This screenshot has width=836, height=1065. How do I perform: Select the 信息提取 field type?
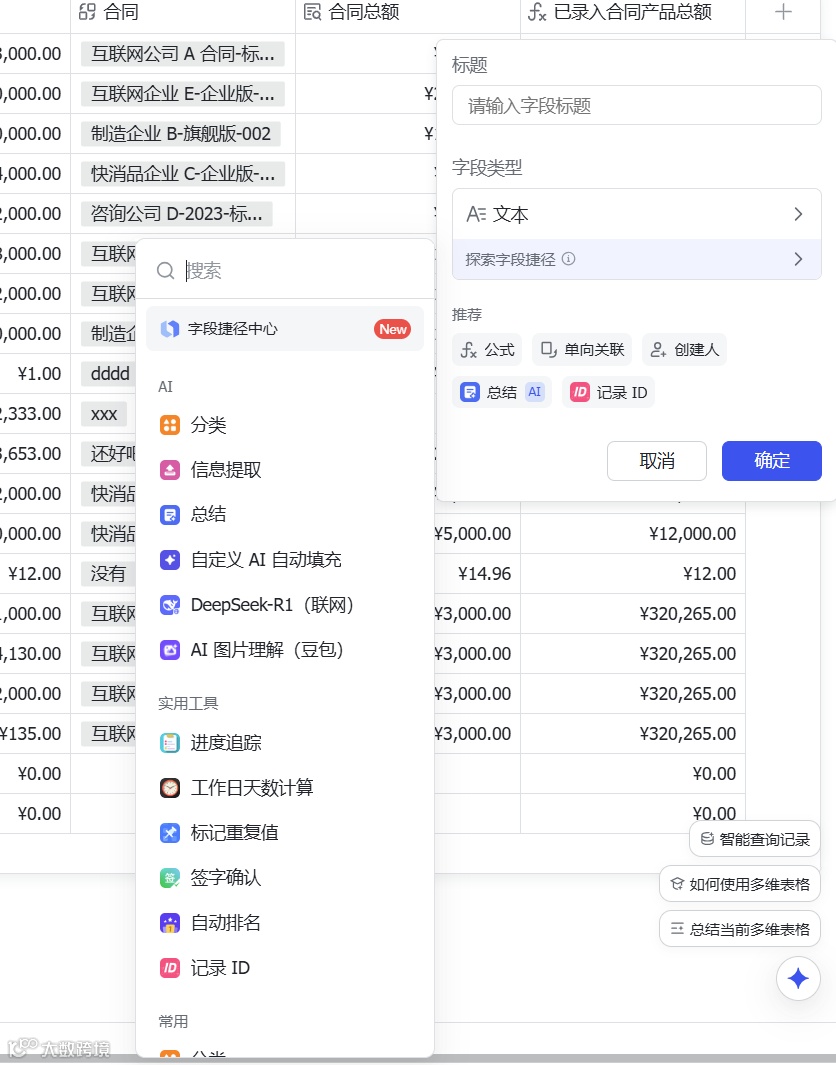click(285, 470)
